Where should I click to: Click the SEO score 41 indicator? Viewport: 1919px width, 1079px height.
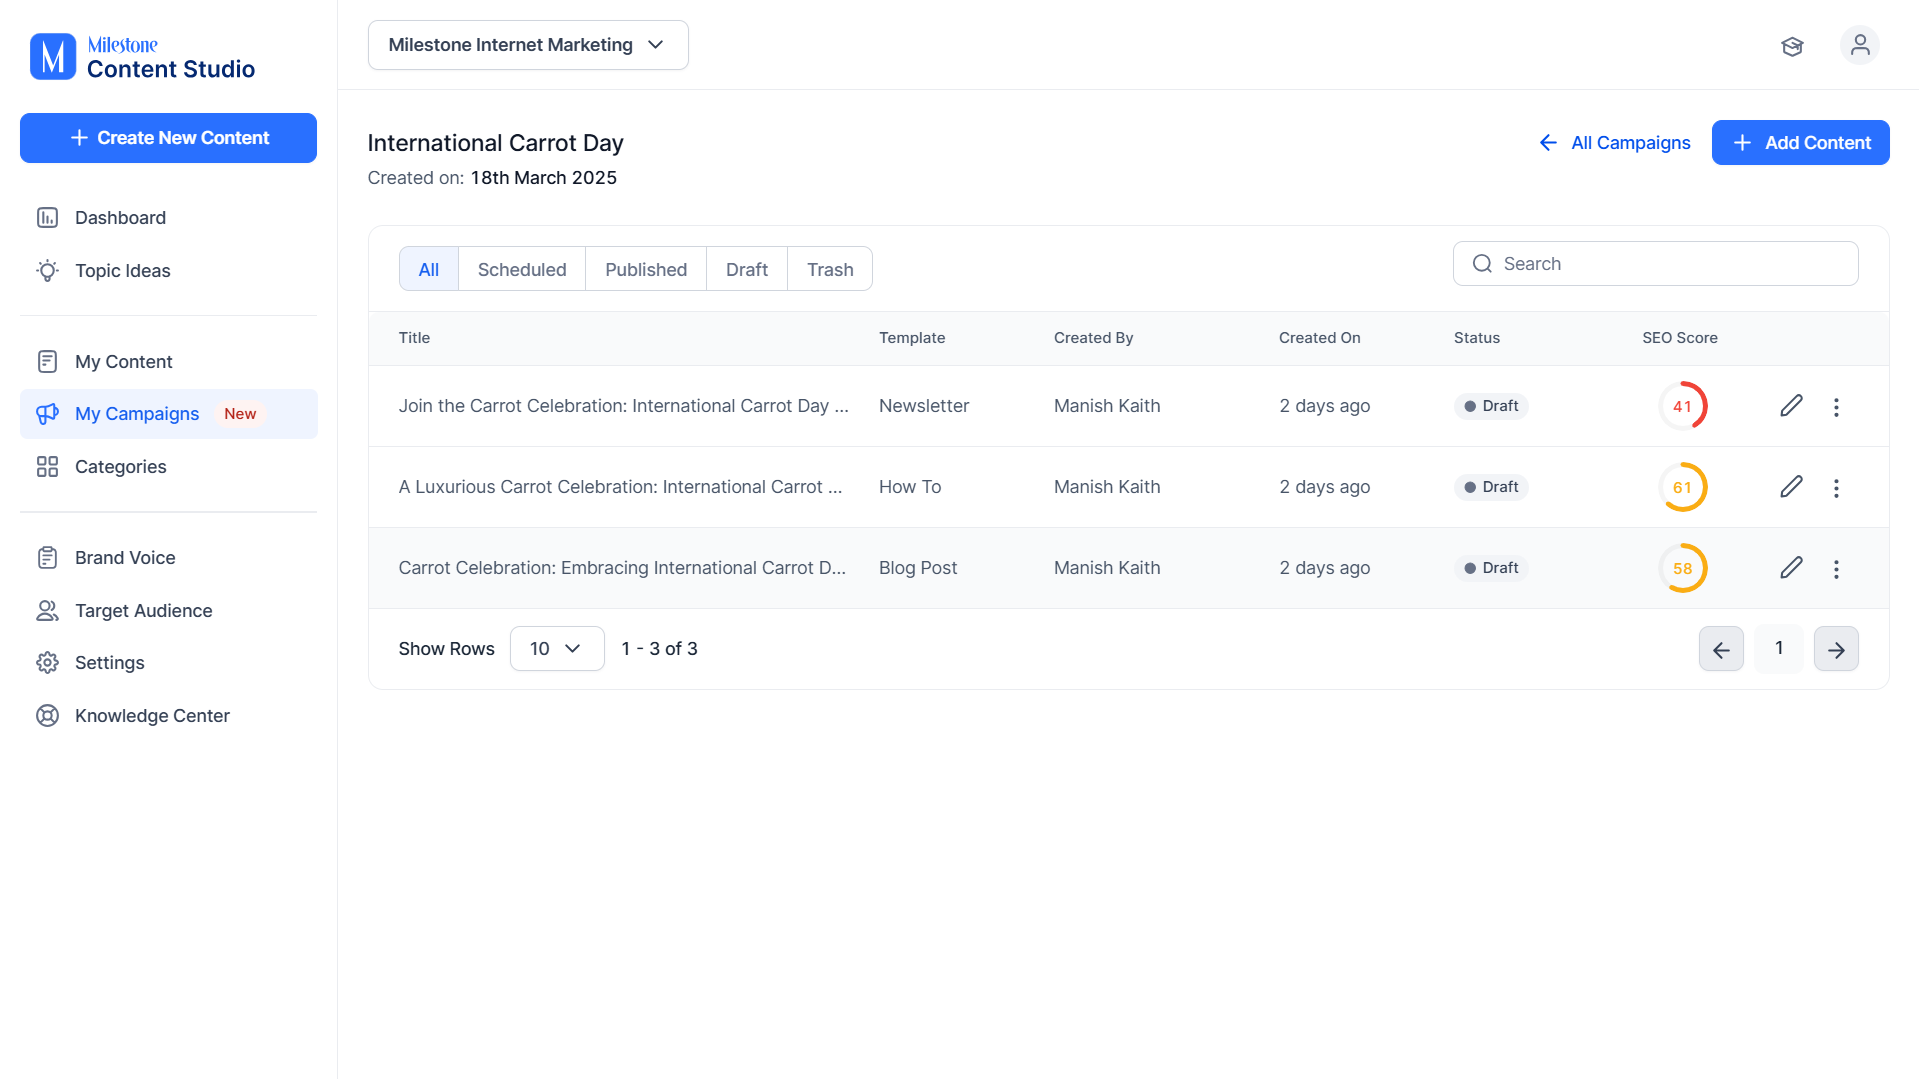click(x=1683, y=406)
